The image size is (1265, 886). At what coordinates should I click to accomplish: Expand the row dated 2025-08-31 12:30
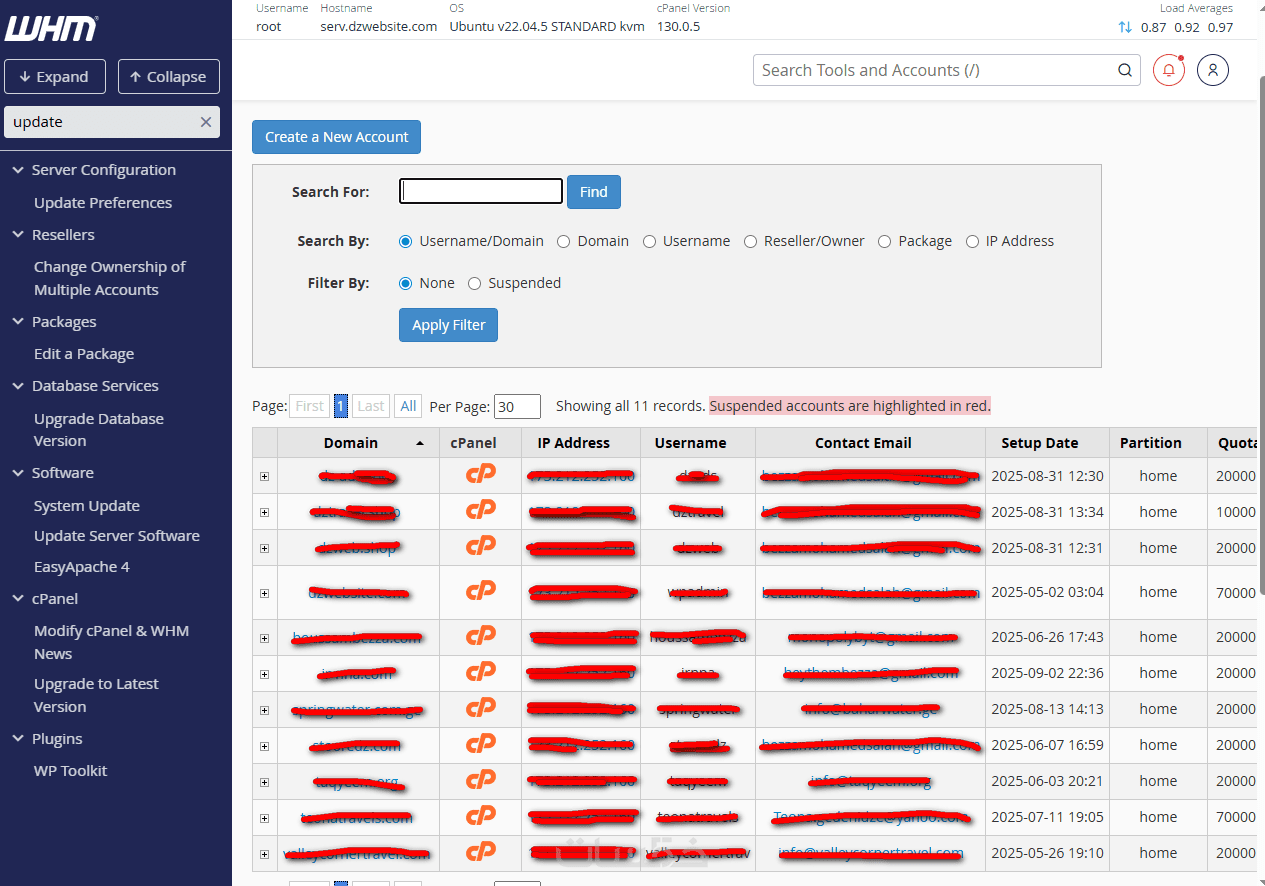point(264,476)
